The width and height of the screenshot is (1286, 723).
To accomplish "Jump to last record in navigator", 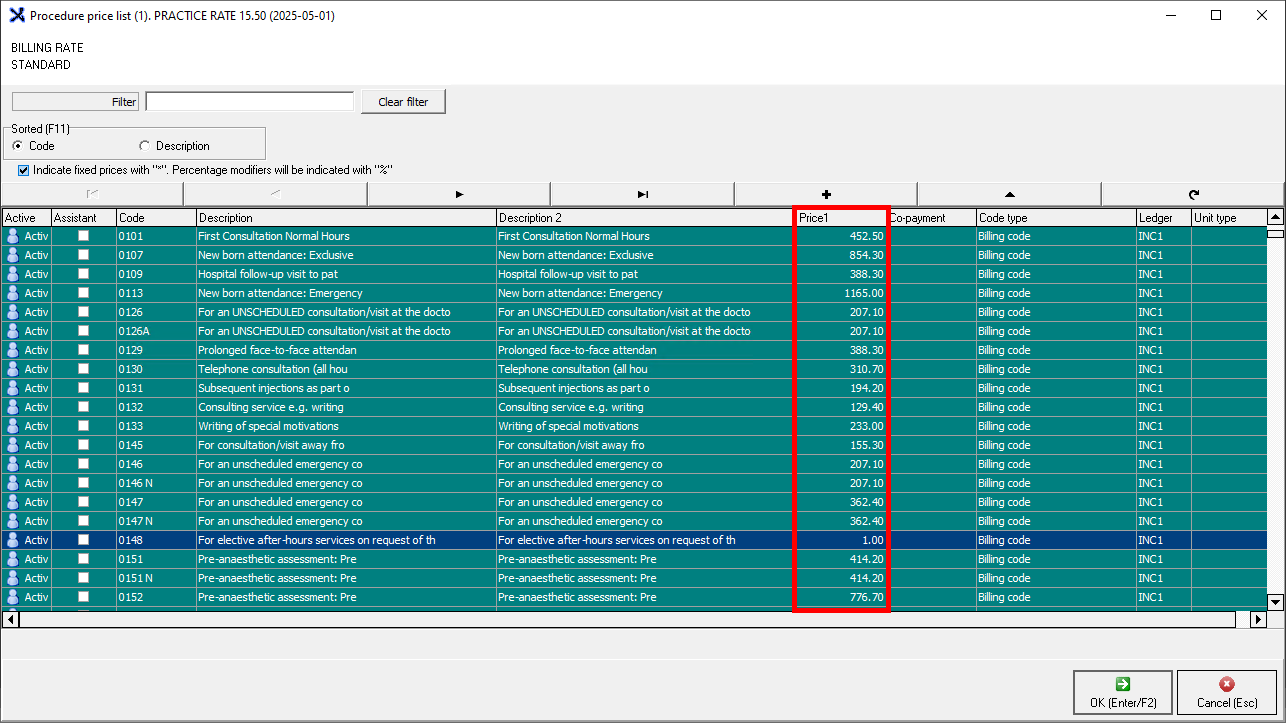I will (642, 194).
